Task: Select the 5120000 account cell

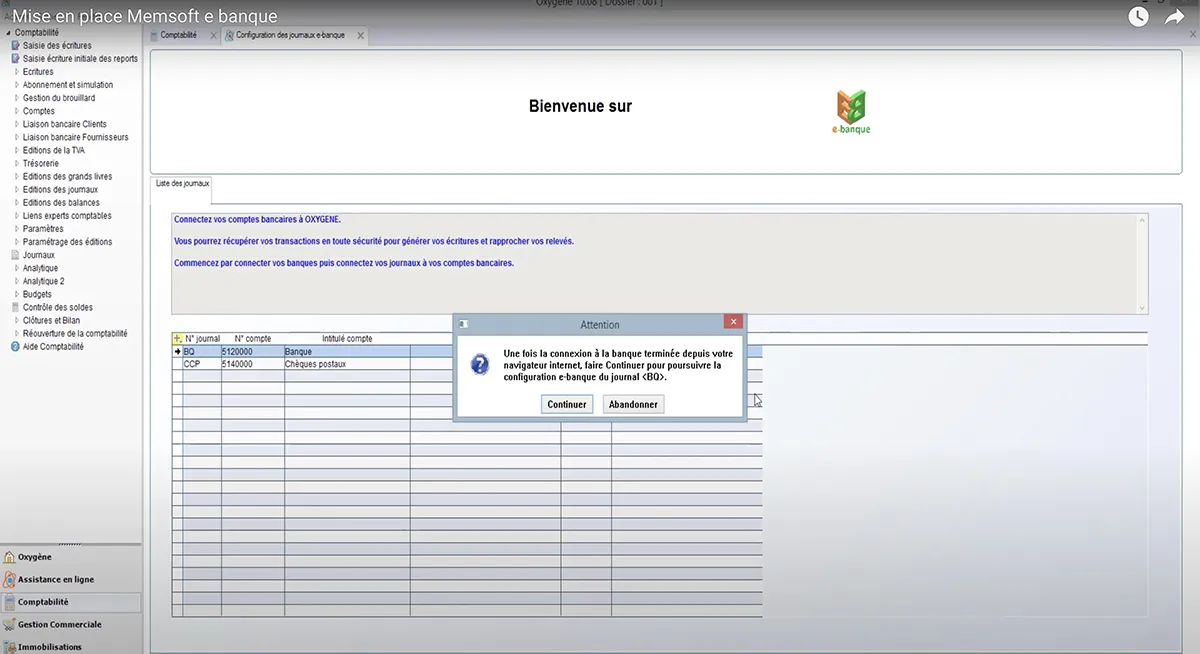Action: click(253, 352)
